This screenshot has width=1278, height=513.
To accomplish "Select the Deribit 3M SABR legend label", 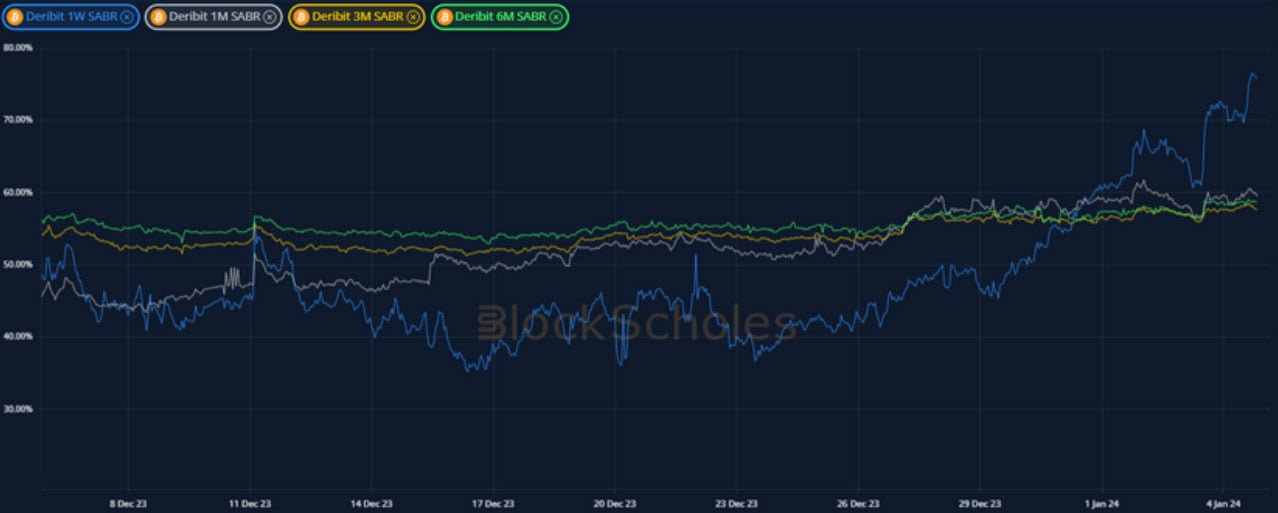I will [x=356, y=17].
